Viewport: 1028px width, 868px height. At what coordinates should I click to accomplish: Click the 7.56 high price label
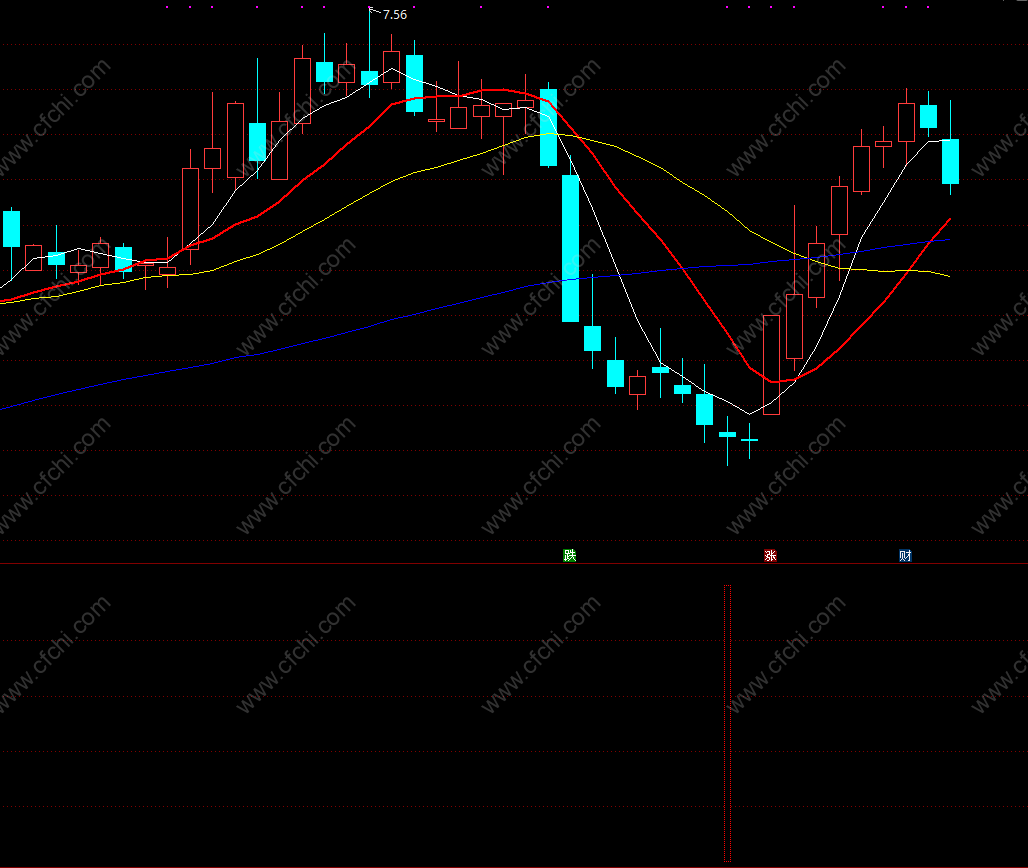(395, 14)
